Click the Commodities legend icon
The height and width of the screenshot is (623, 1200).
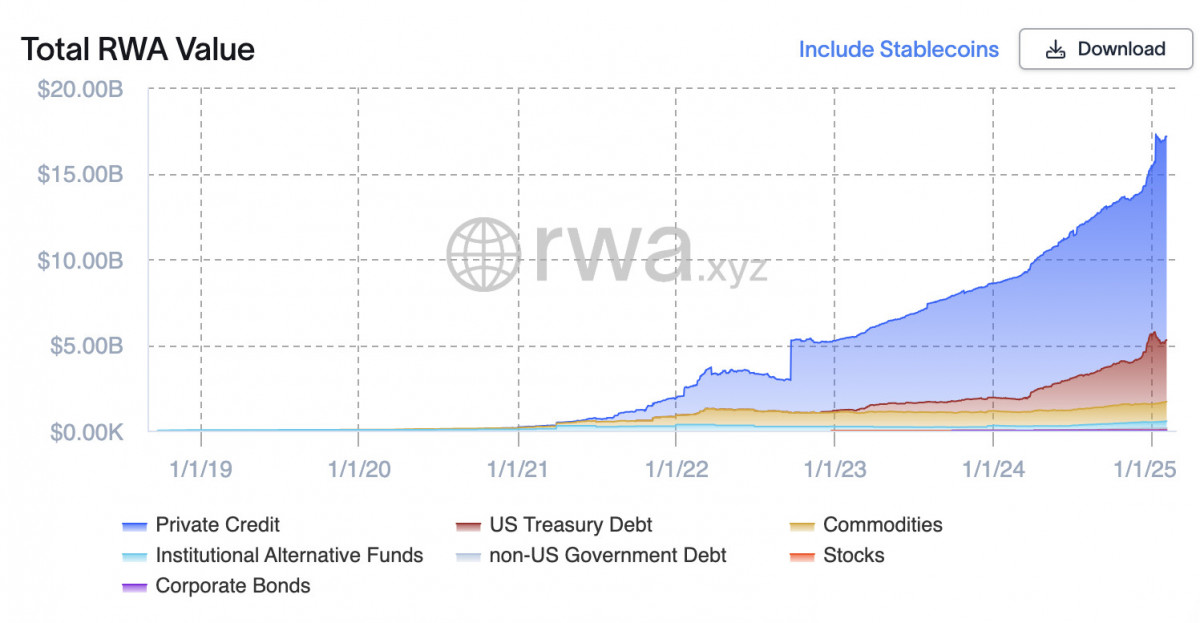click(802, 525)
